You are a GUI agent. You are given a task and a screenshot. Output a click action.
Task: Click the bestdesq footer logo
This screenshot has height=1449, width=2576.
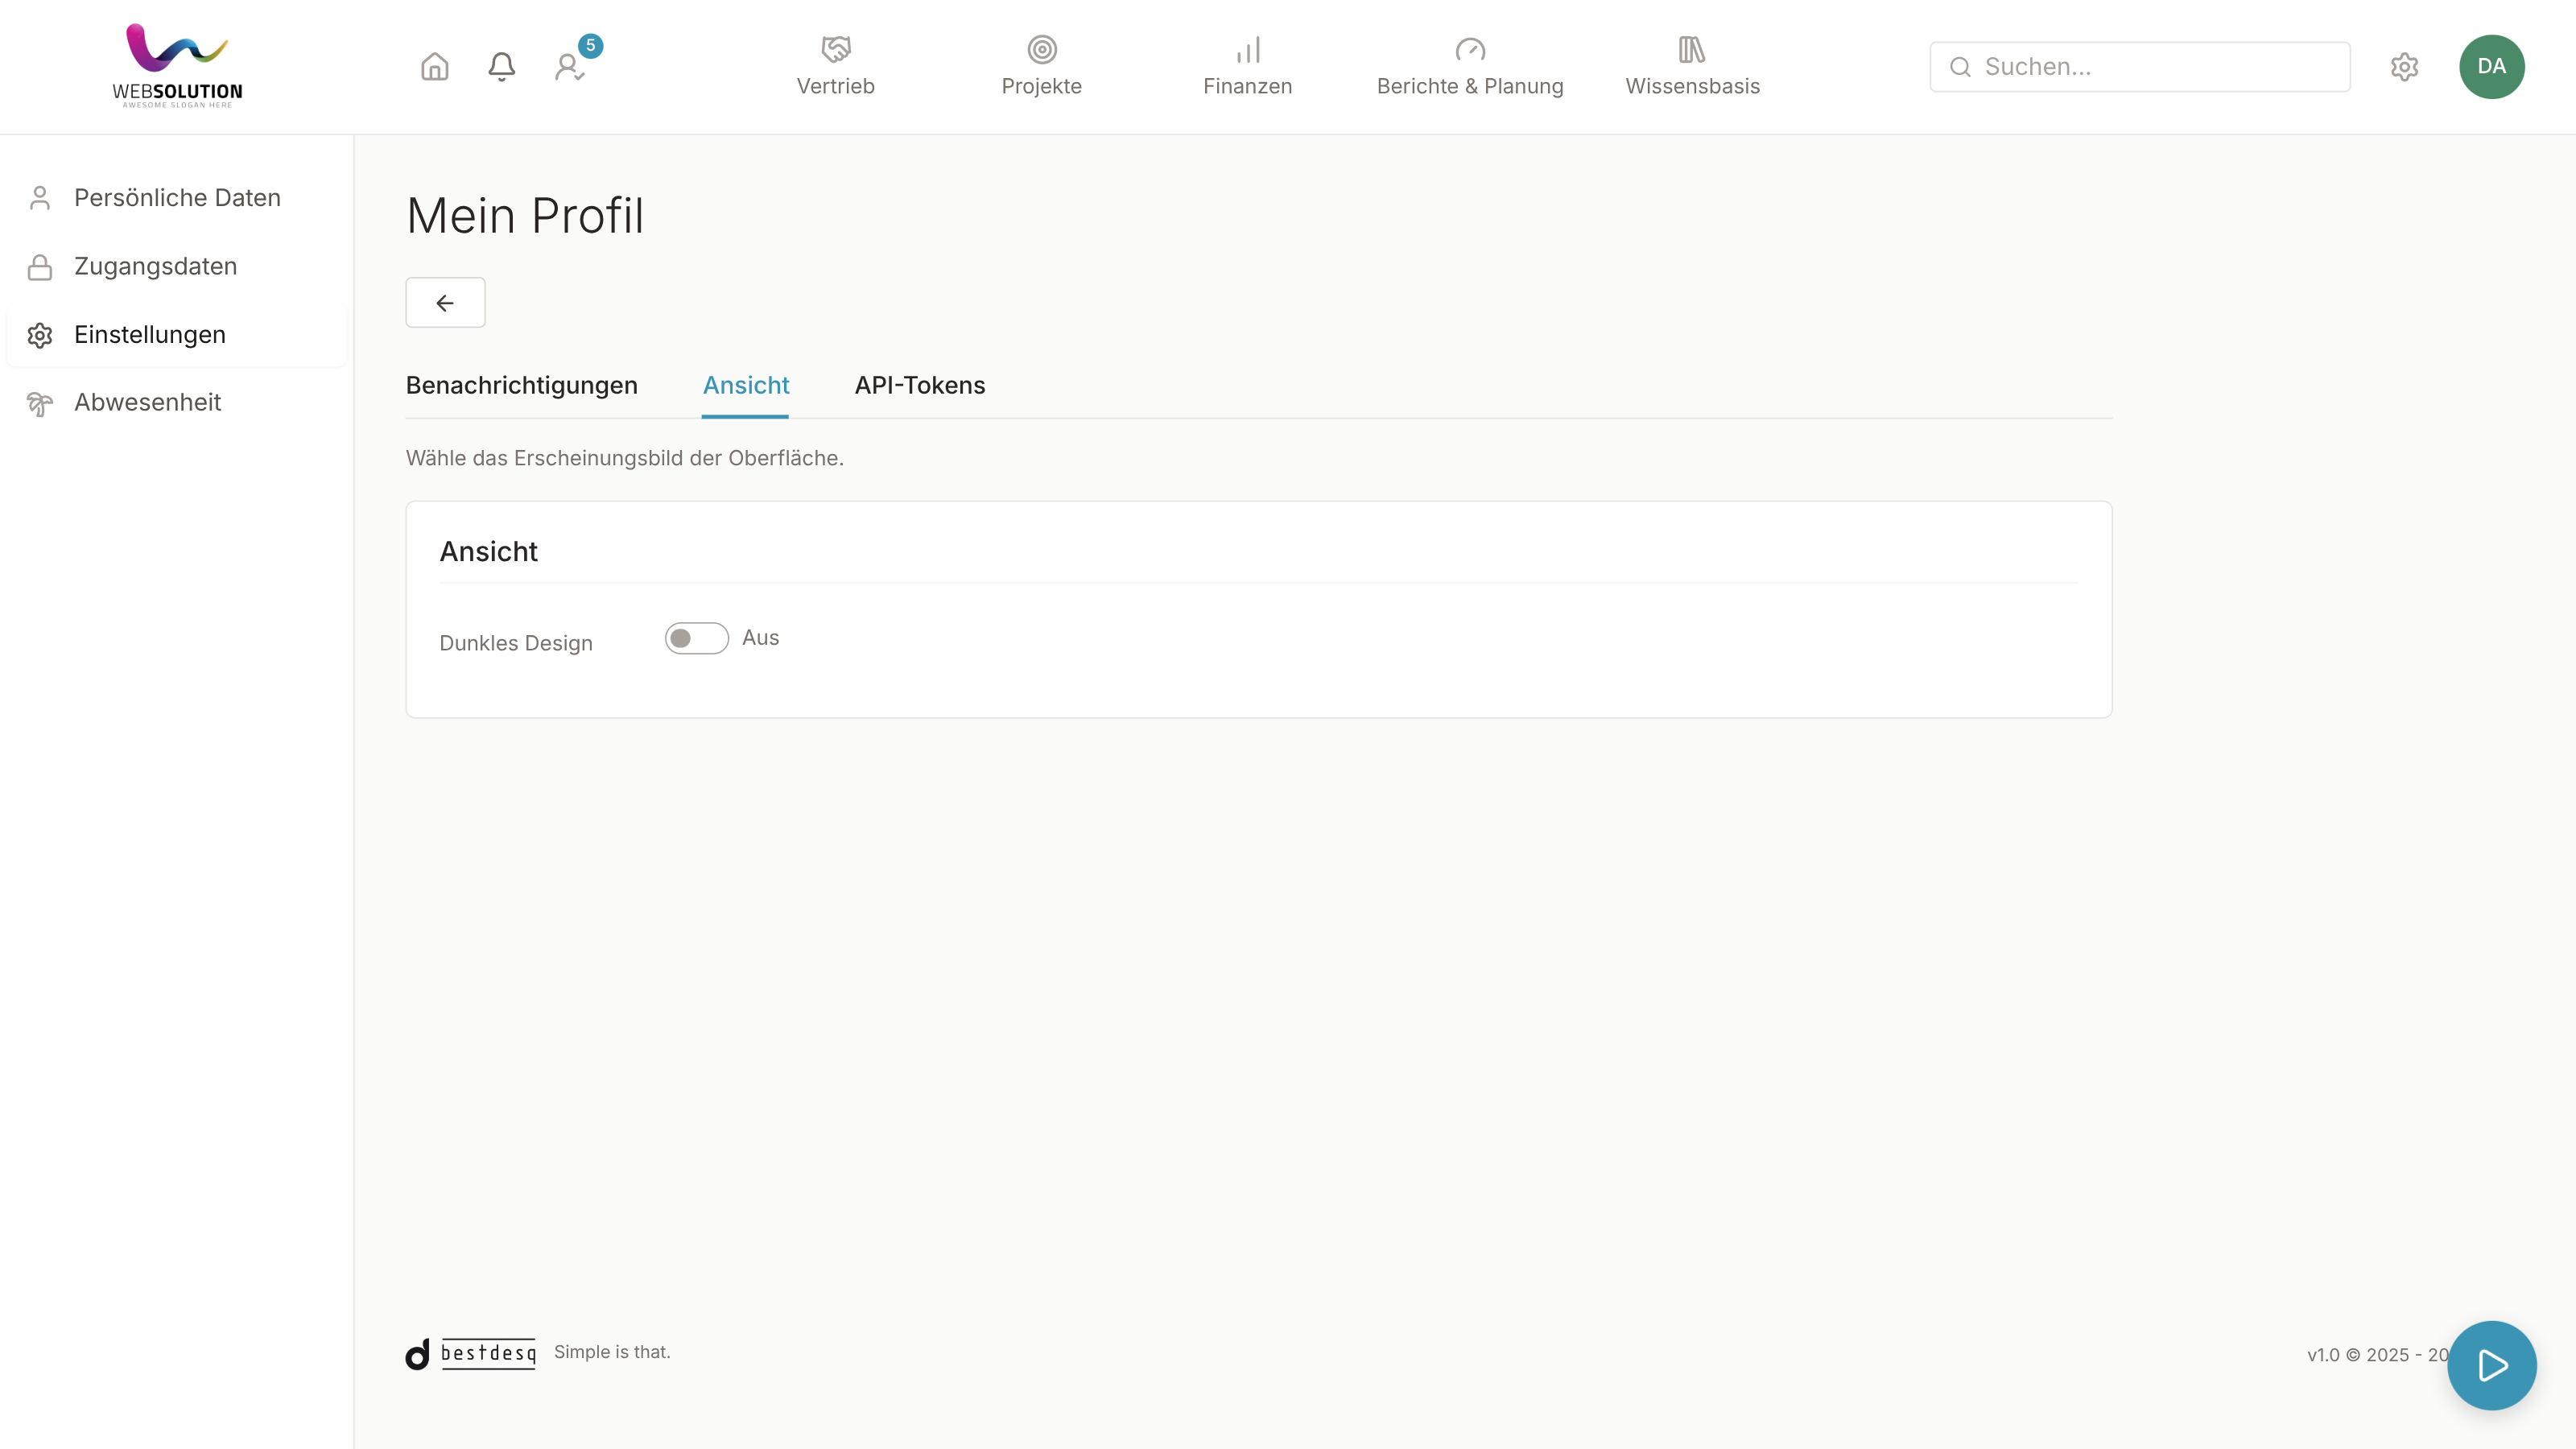470,1353
